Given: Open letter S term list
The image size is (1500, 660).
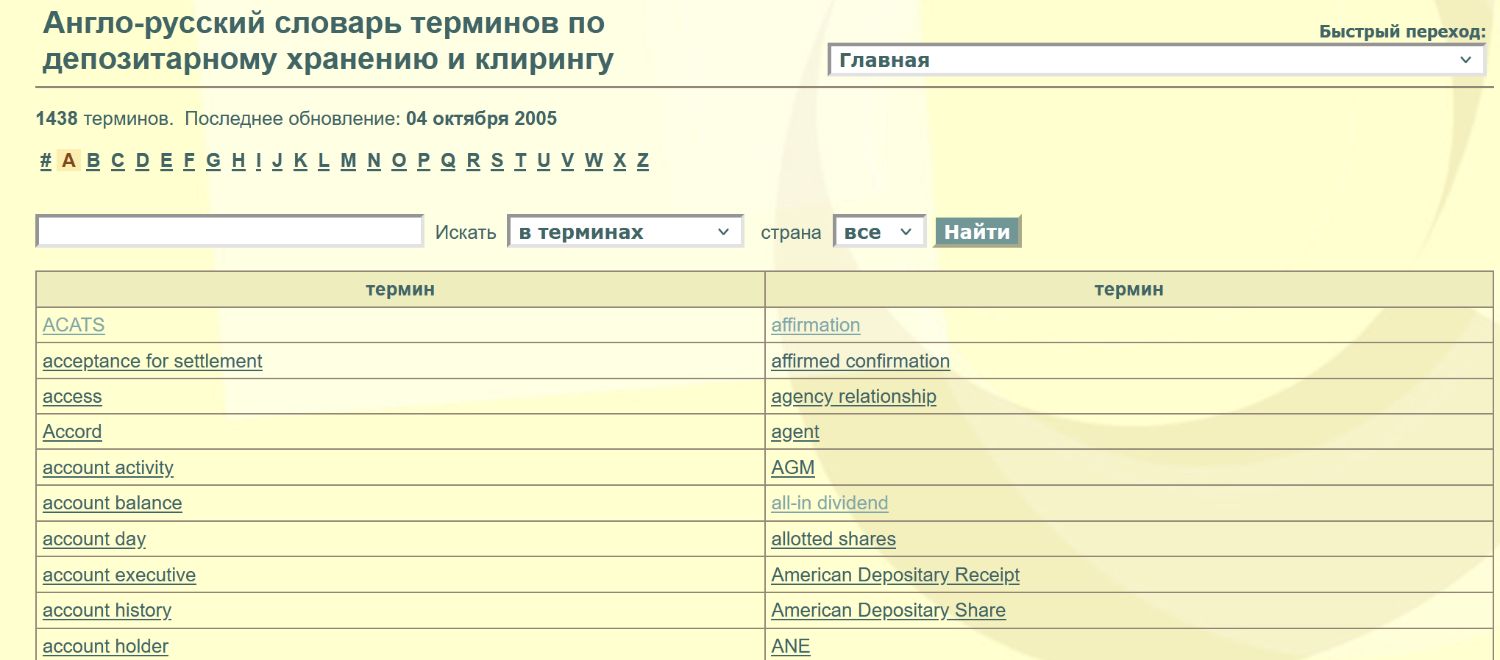Looking at the screenshot, I should 497,160.
